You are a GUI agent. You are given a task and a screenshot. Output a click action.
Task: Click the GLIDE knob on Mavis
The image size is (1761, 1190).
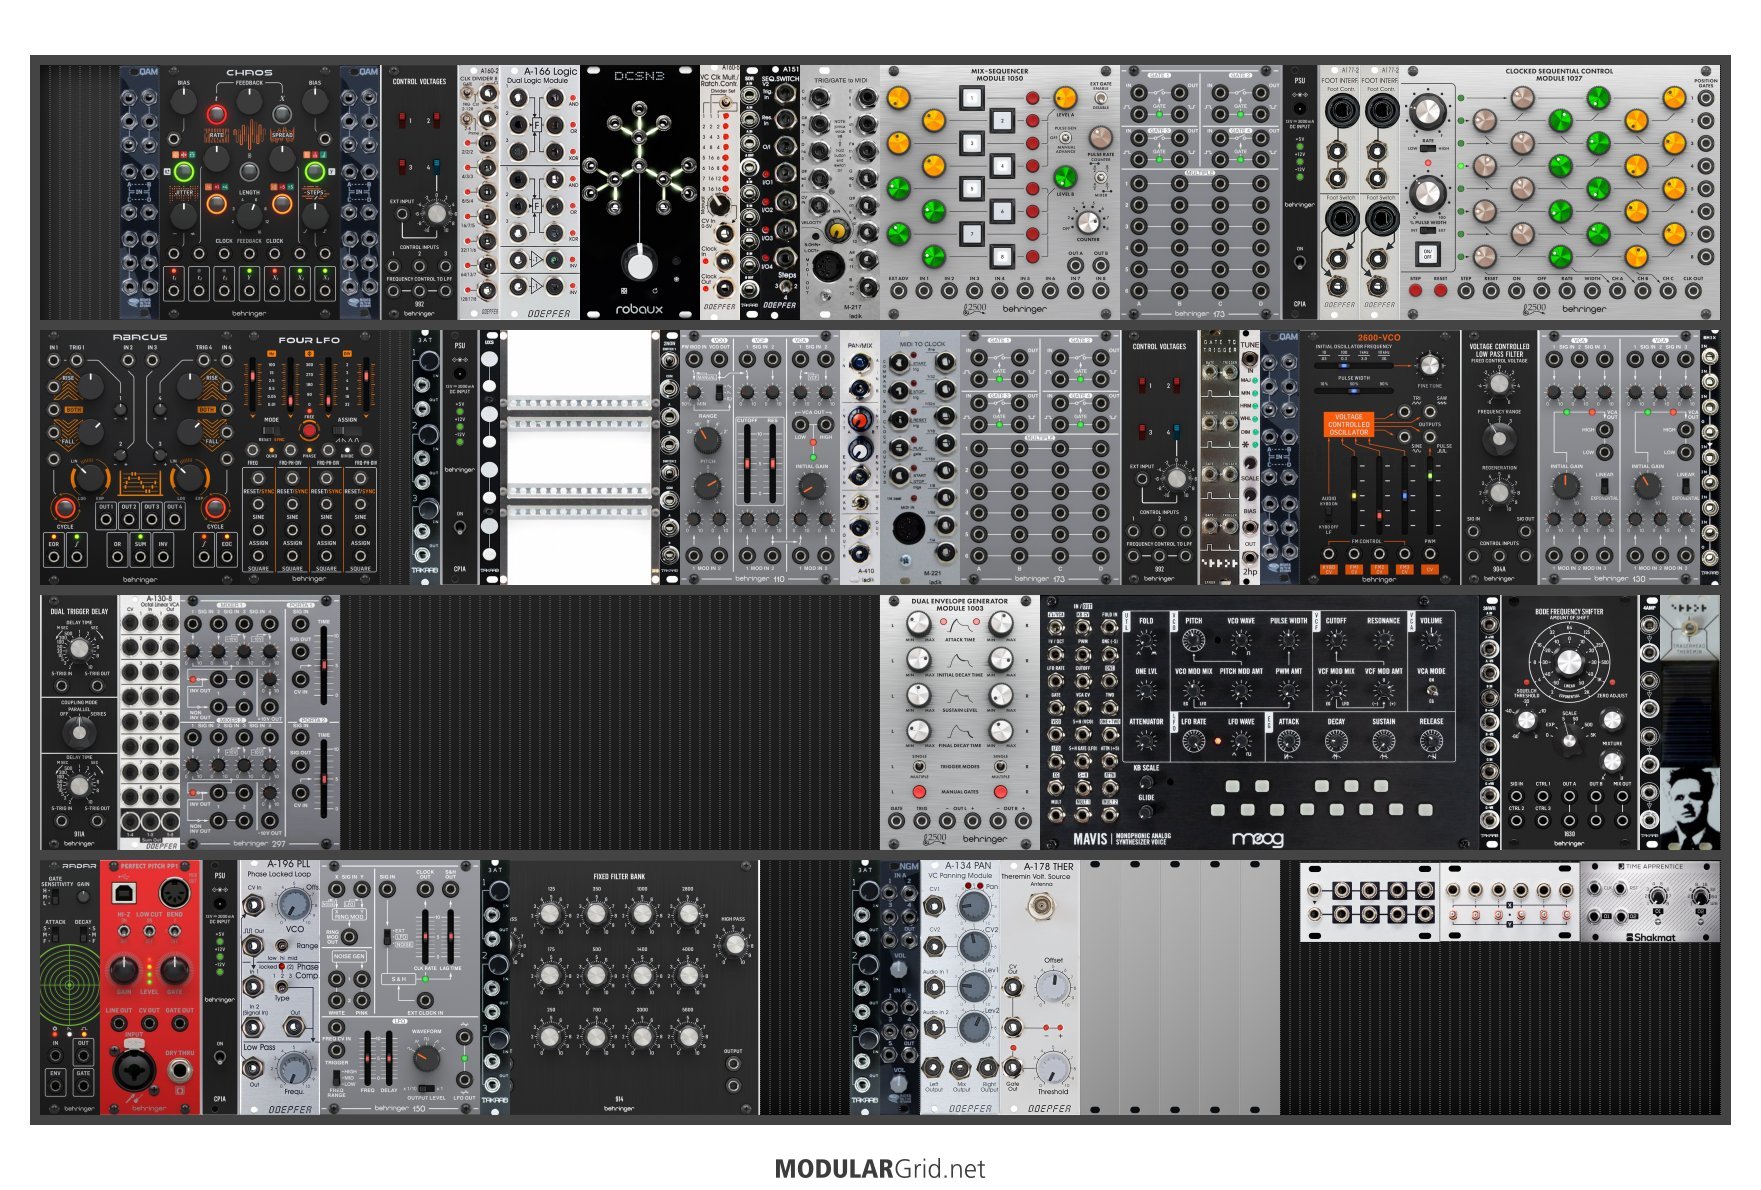point(1146,812)
